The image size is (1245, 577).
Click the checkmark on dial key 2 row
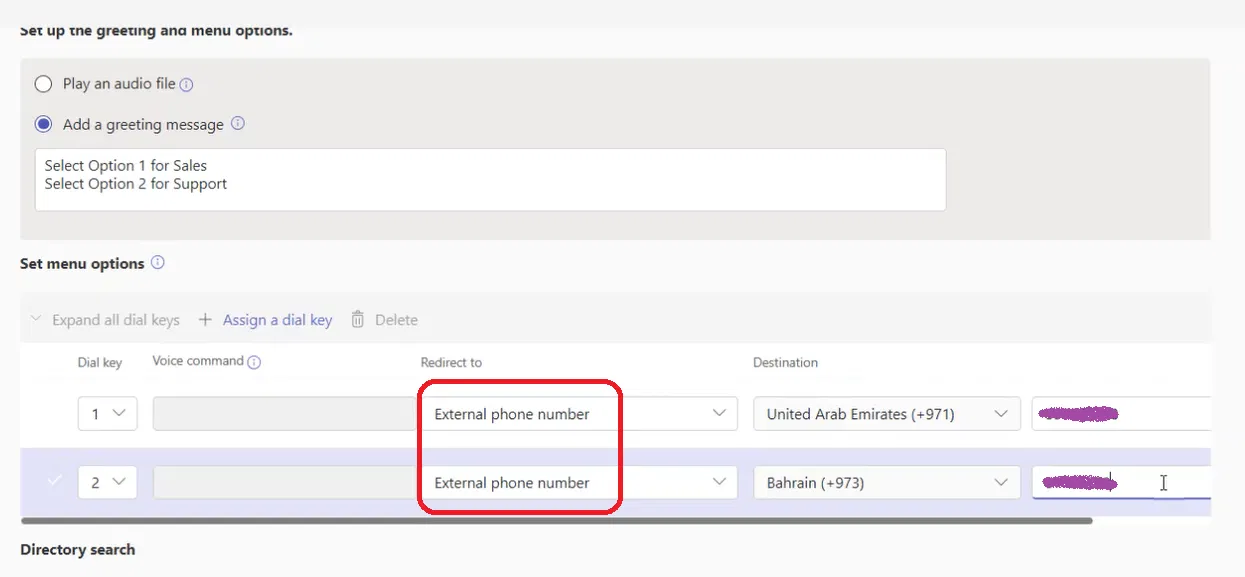[x=54, y=482]
